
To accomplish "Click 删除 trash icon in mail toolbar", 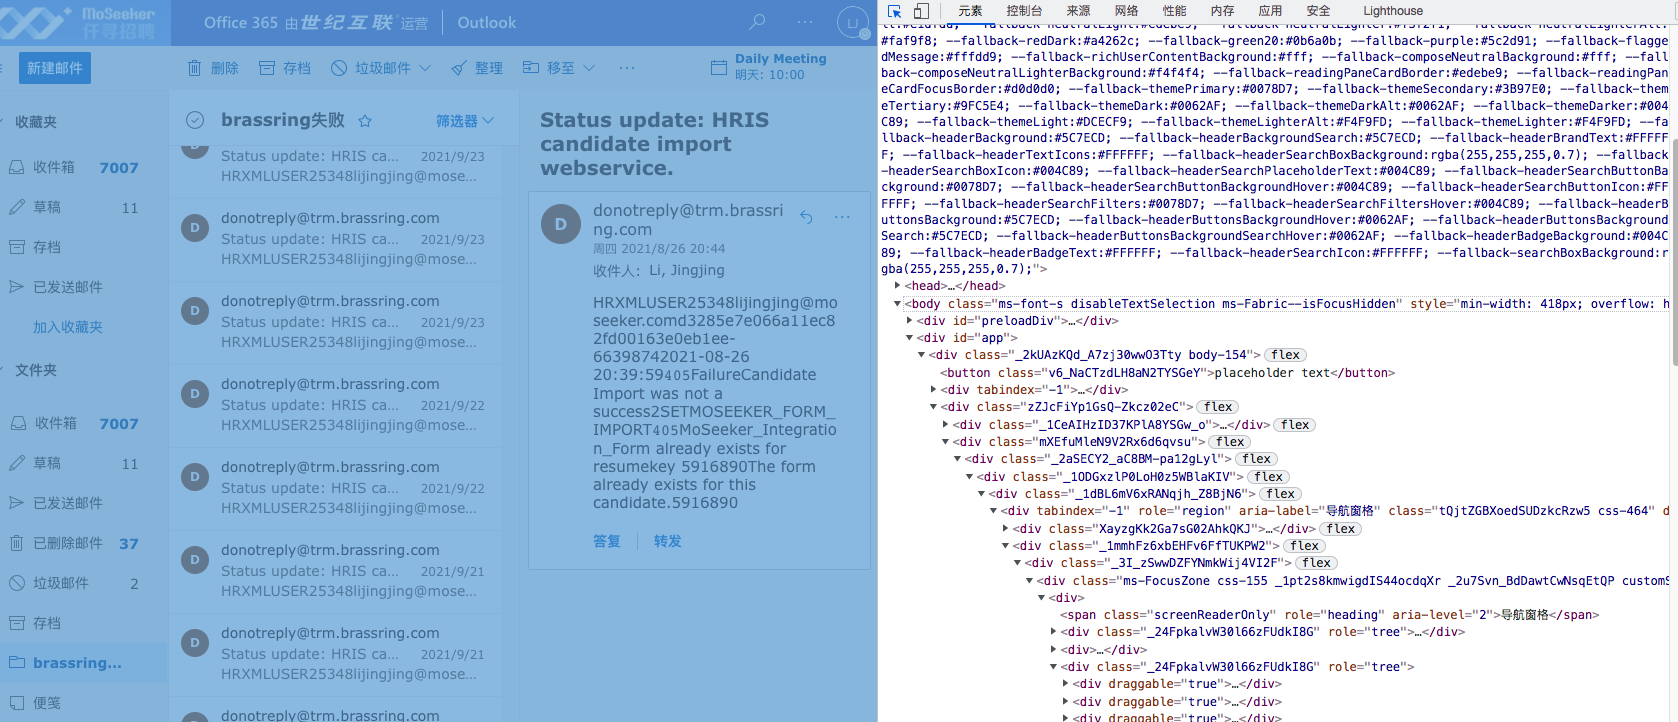I will (x=194, y=68).
